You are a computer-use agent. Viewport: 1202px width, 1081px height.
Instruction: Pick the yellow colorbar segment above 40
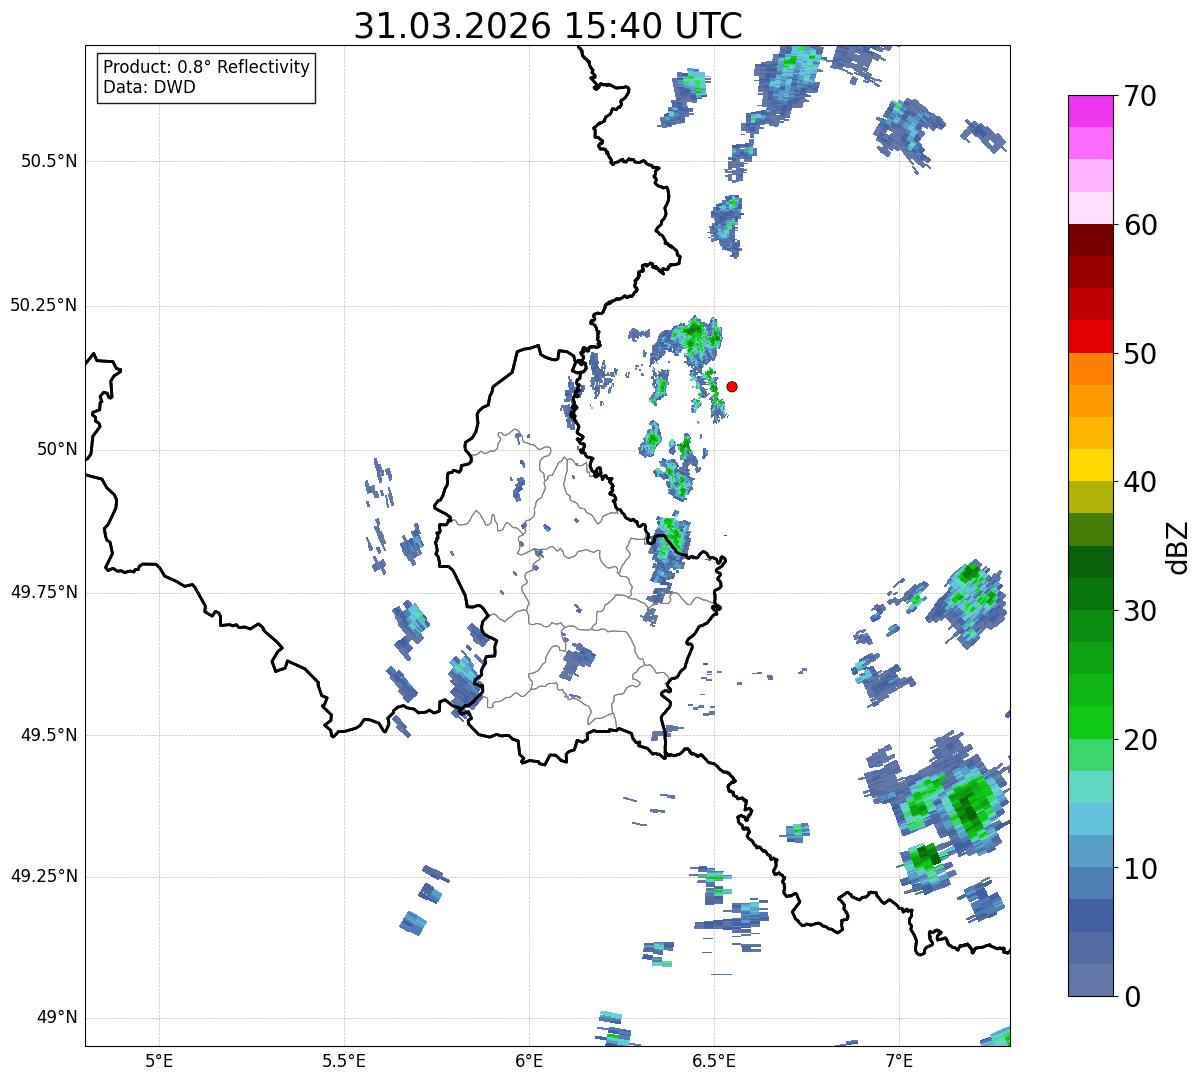pos(1090,465)
